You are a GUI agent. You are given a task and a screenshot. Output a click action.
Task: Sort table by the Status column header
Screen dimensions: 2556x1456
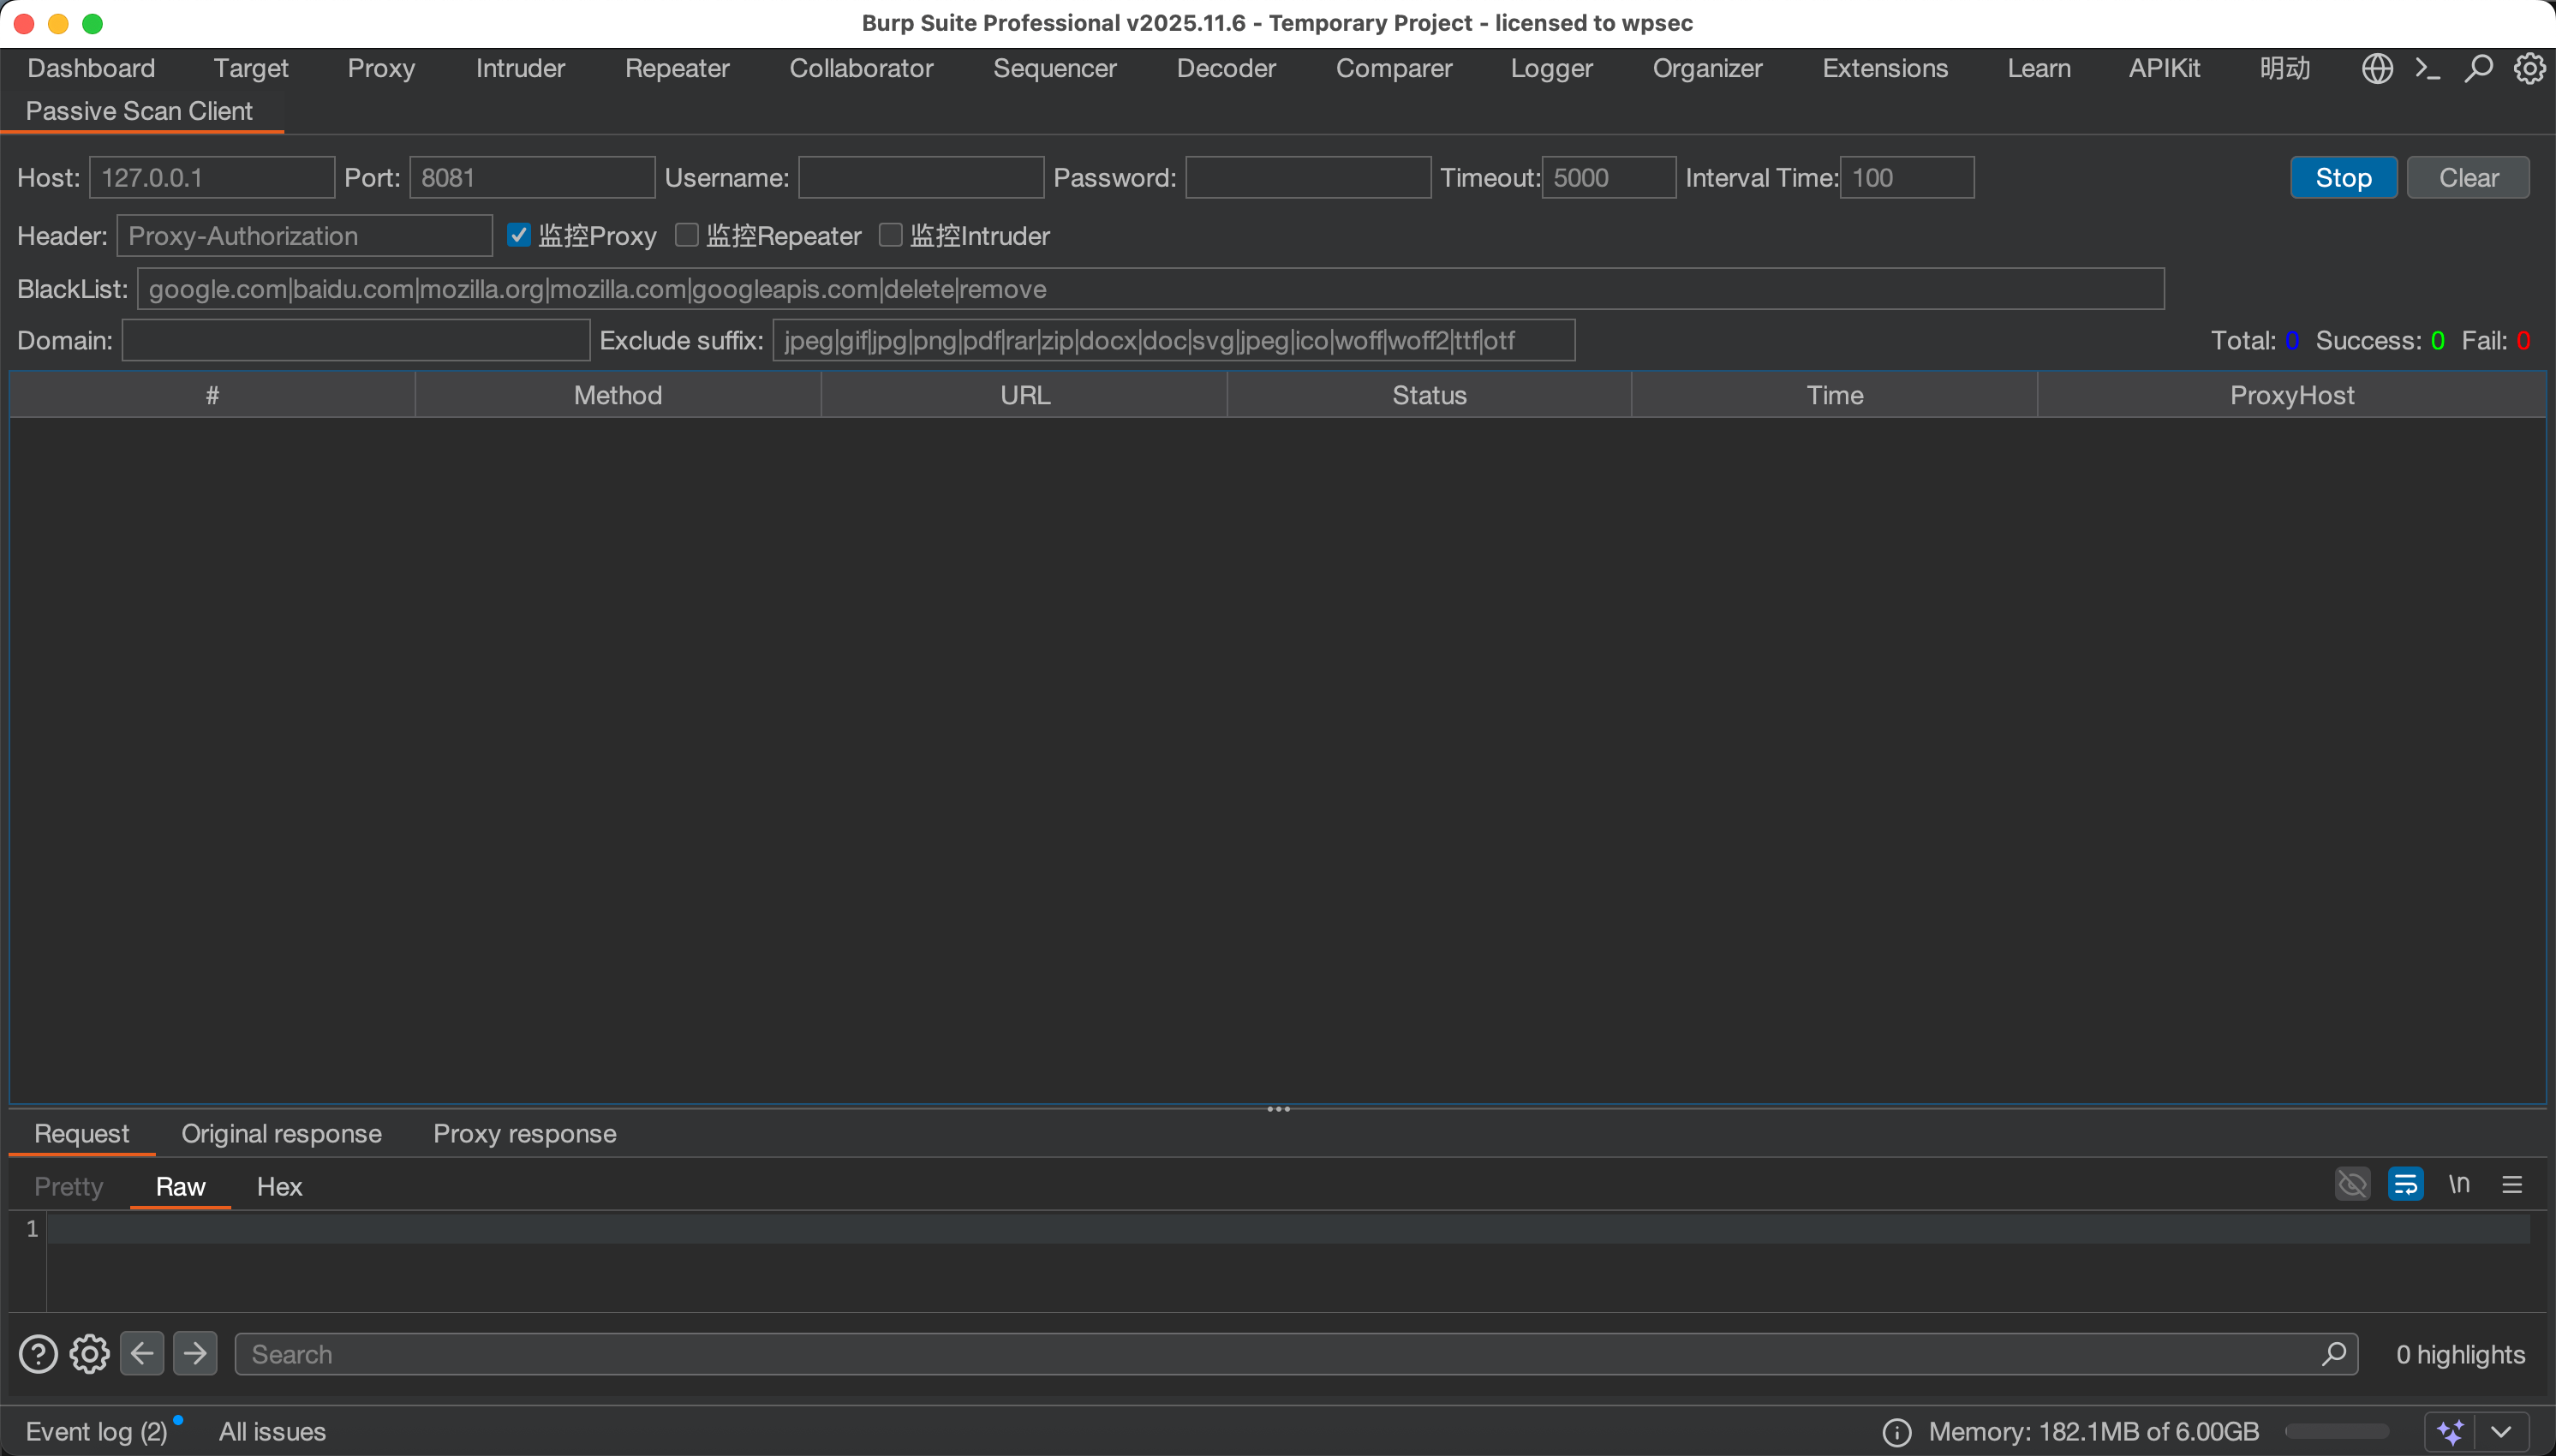pyautogui.click(x=1430, y=395)
